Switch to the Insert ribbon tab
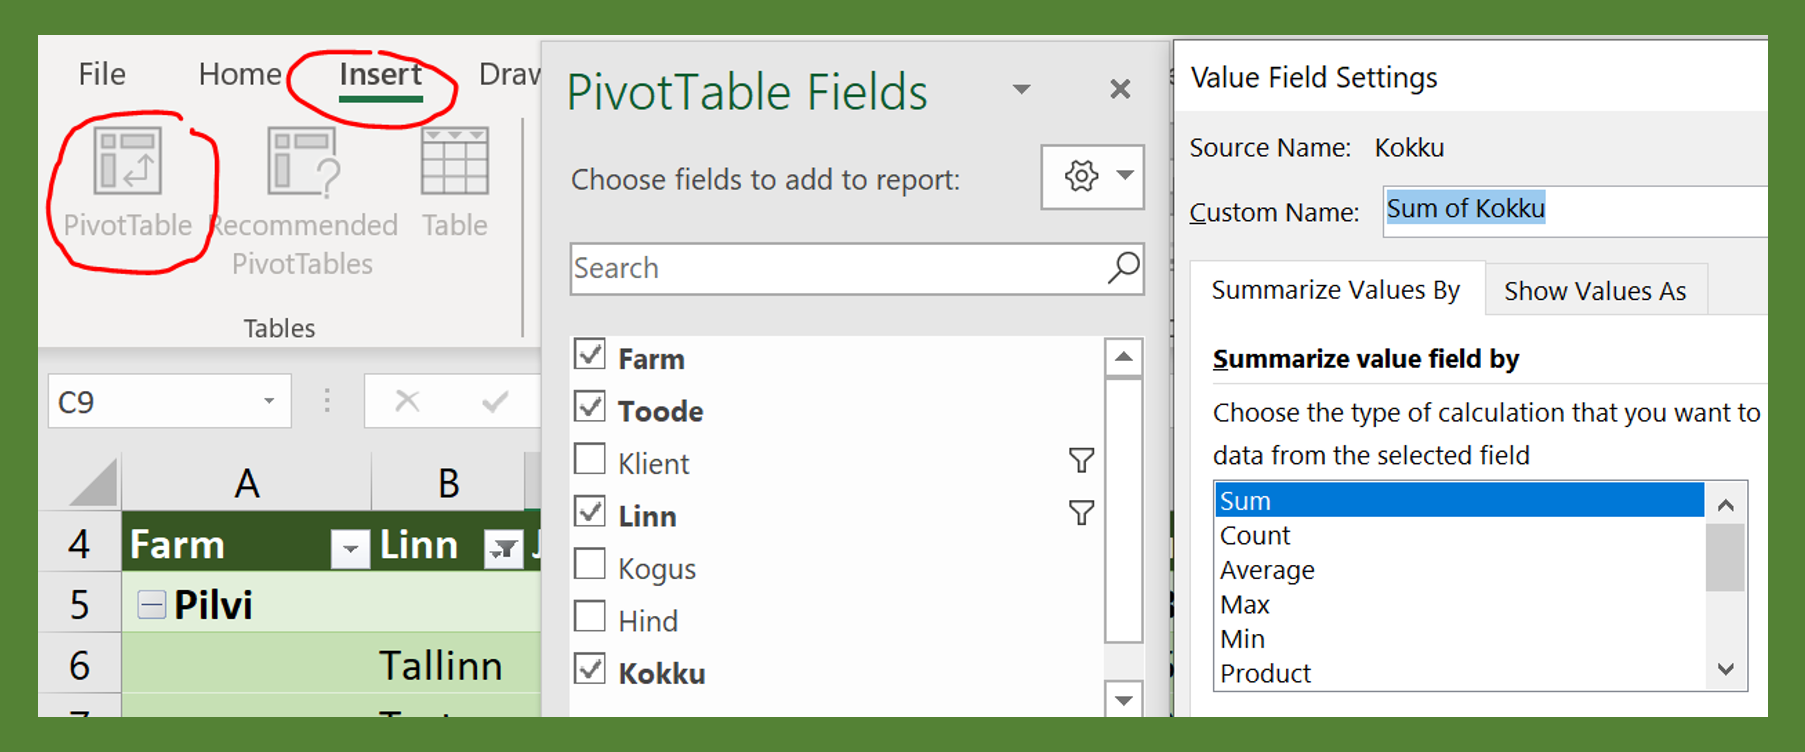The image size is (1805, 752). click(380, 75)
